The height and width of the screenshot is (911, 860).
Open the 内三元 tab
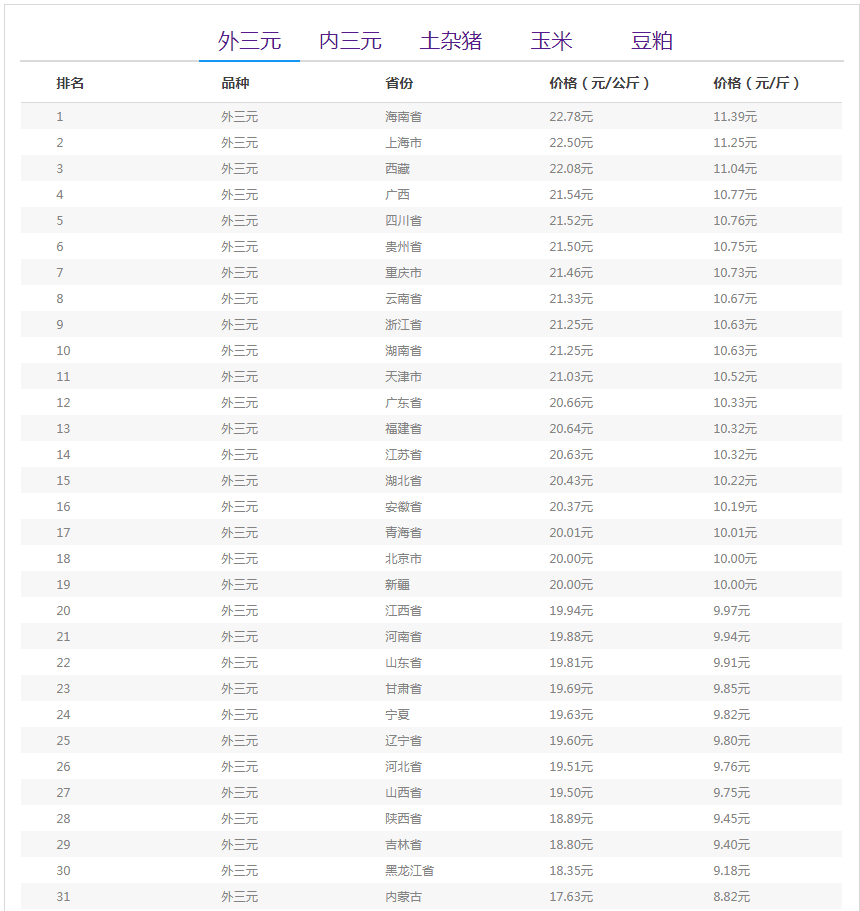350,41
